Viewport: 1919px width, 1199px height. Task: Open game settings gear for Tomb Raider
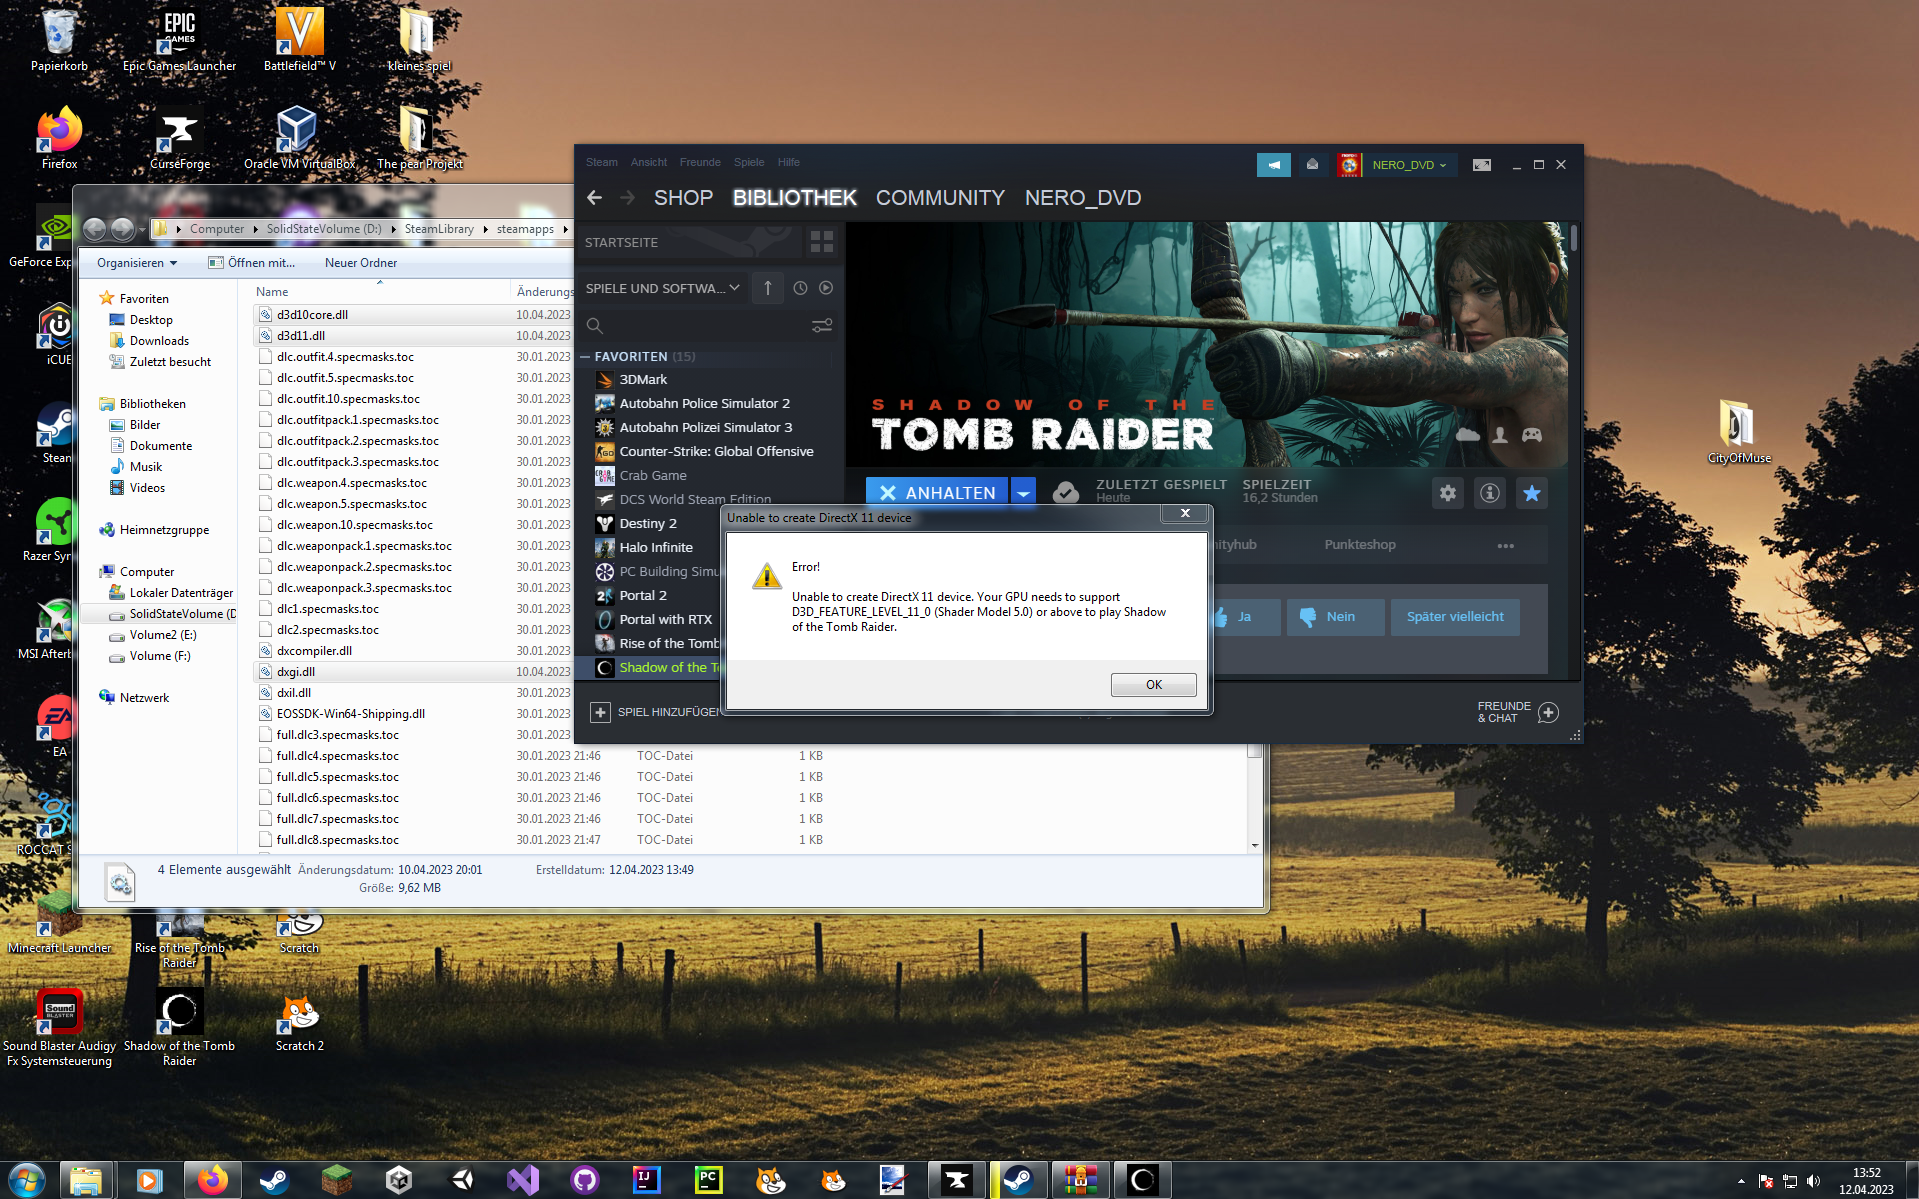point(1448,493)
